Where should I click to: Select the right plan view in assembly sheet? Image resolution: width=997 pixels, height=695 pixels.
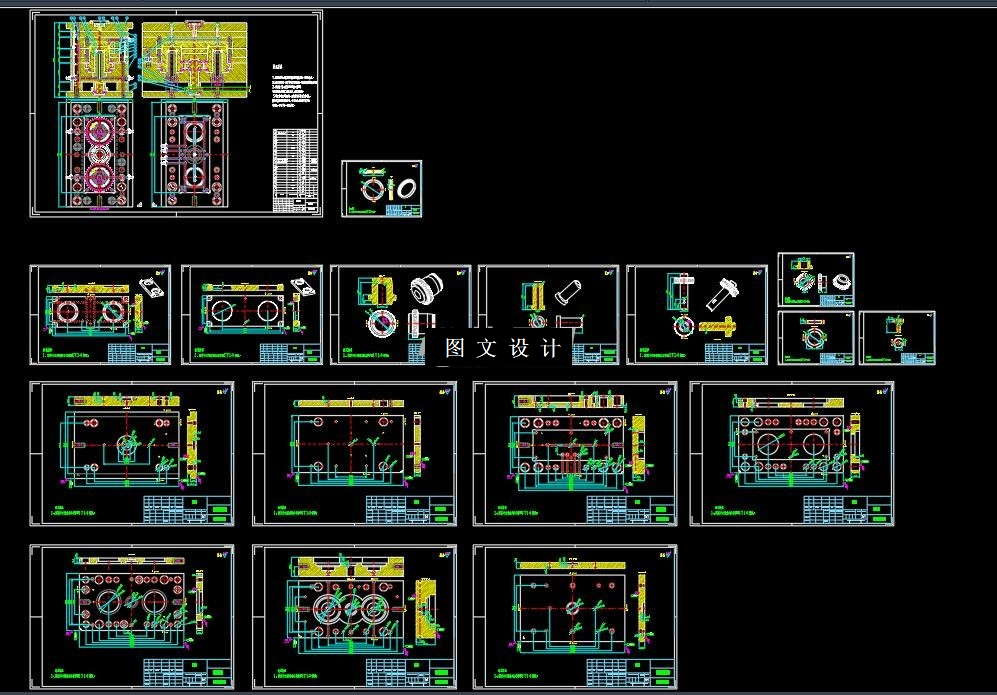pyautogui.click(x=191, y=154)
